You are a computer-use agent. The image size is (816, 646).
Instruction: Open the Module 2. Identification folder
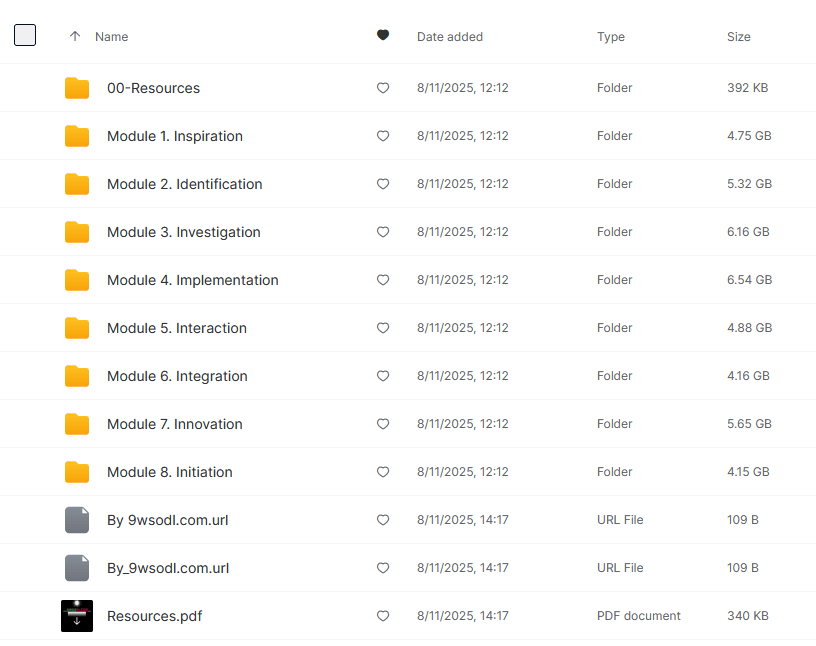[x=184, y=184]
